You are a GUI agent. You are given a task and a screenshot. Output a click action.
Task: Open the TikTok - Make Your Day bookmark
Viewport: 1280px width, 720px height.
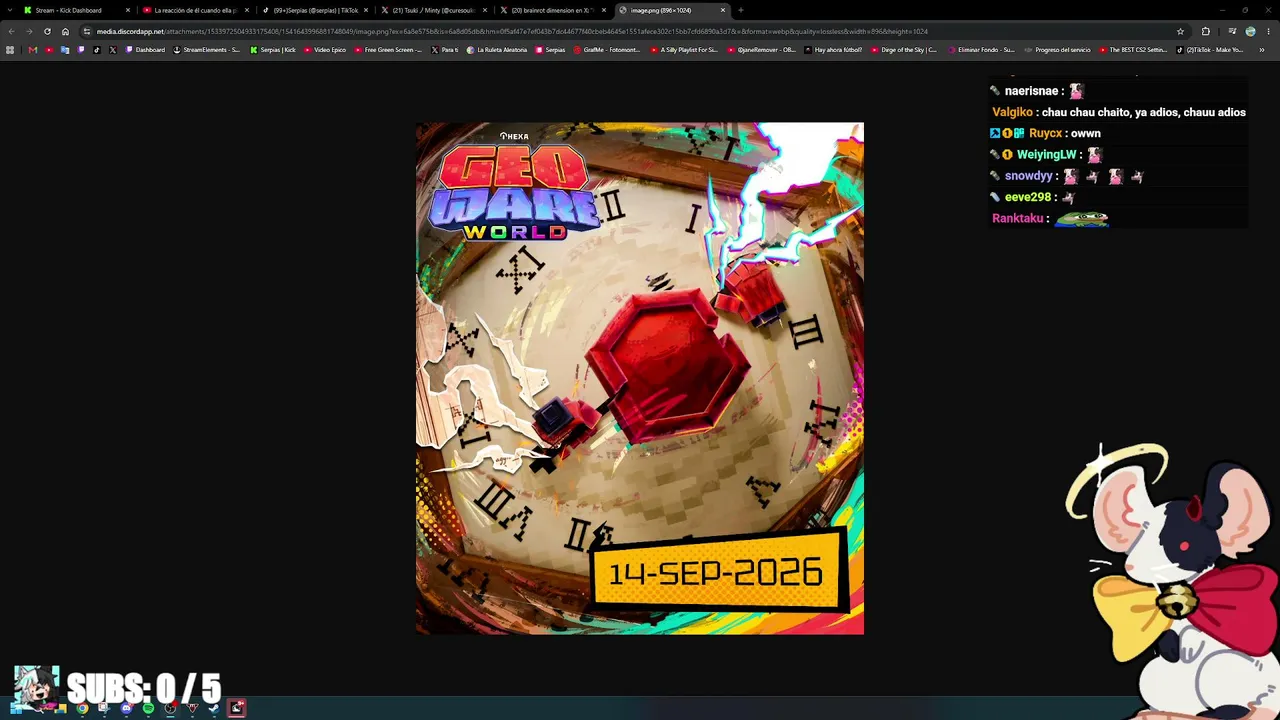tap(1210, 50)
